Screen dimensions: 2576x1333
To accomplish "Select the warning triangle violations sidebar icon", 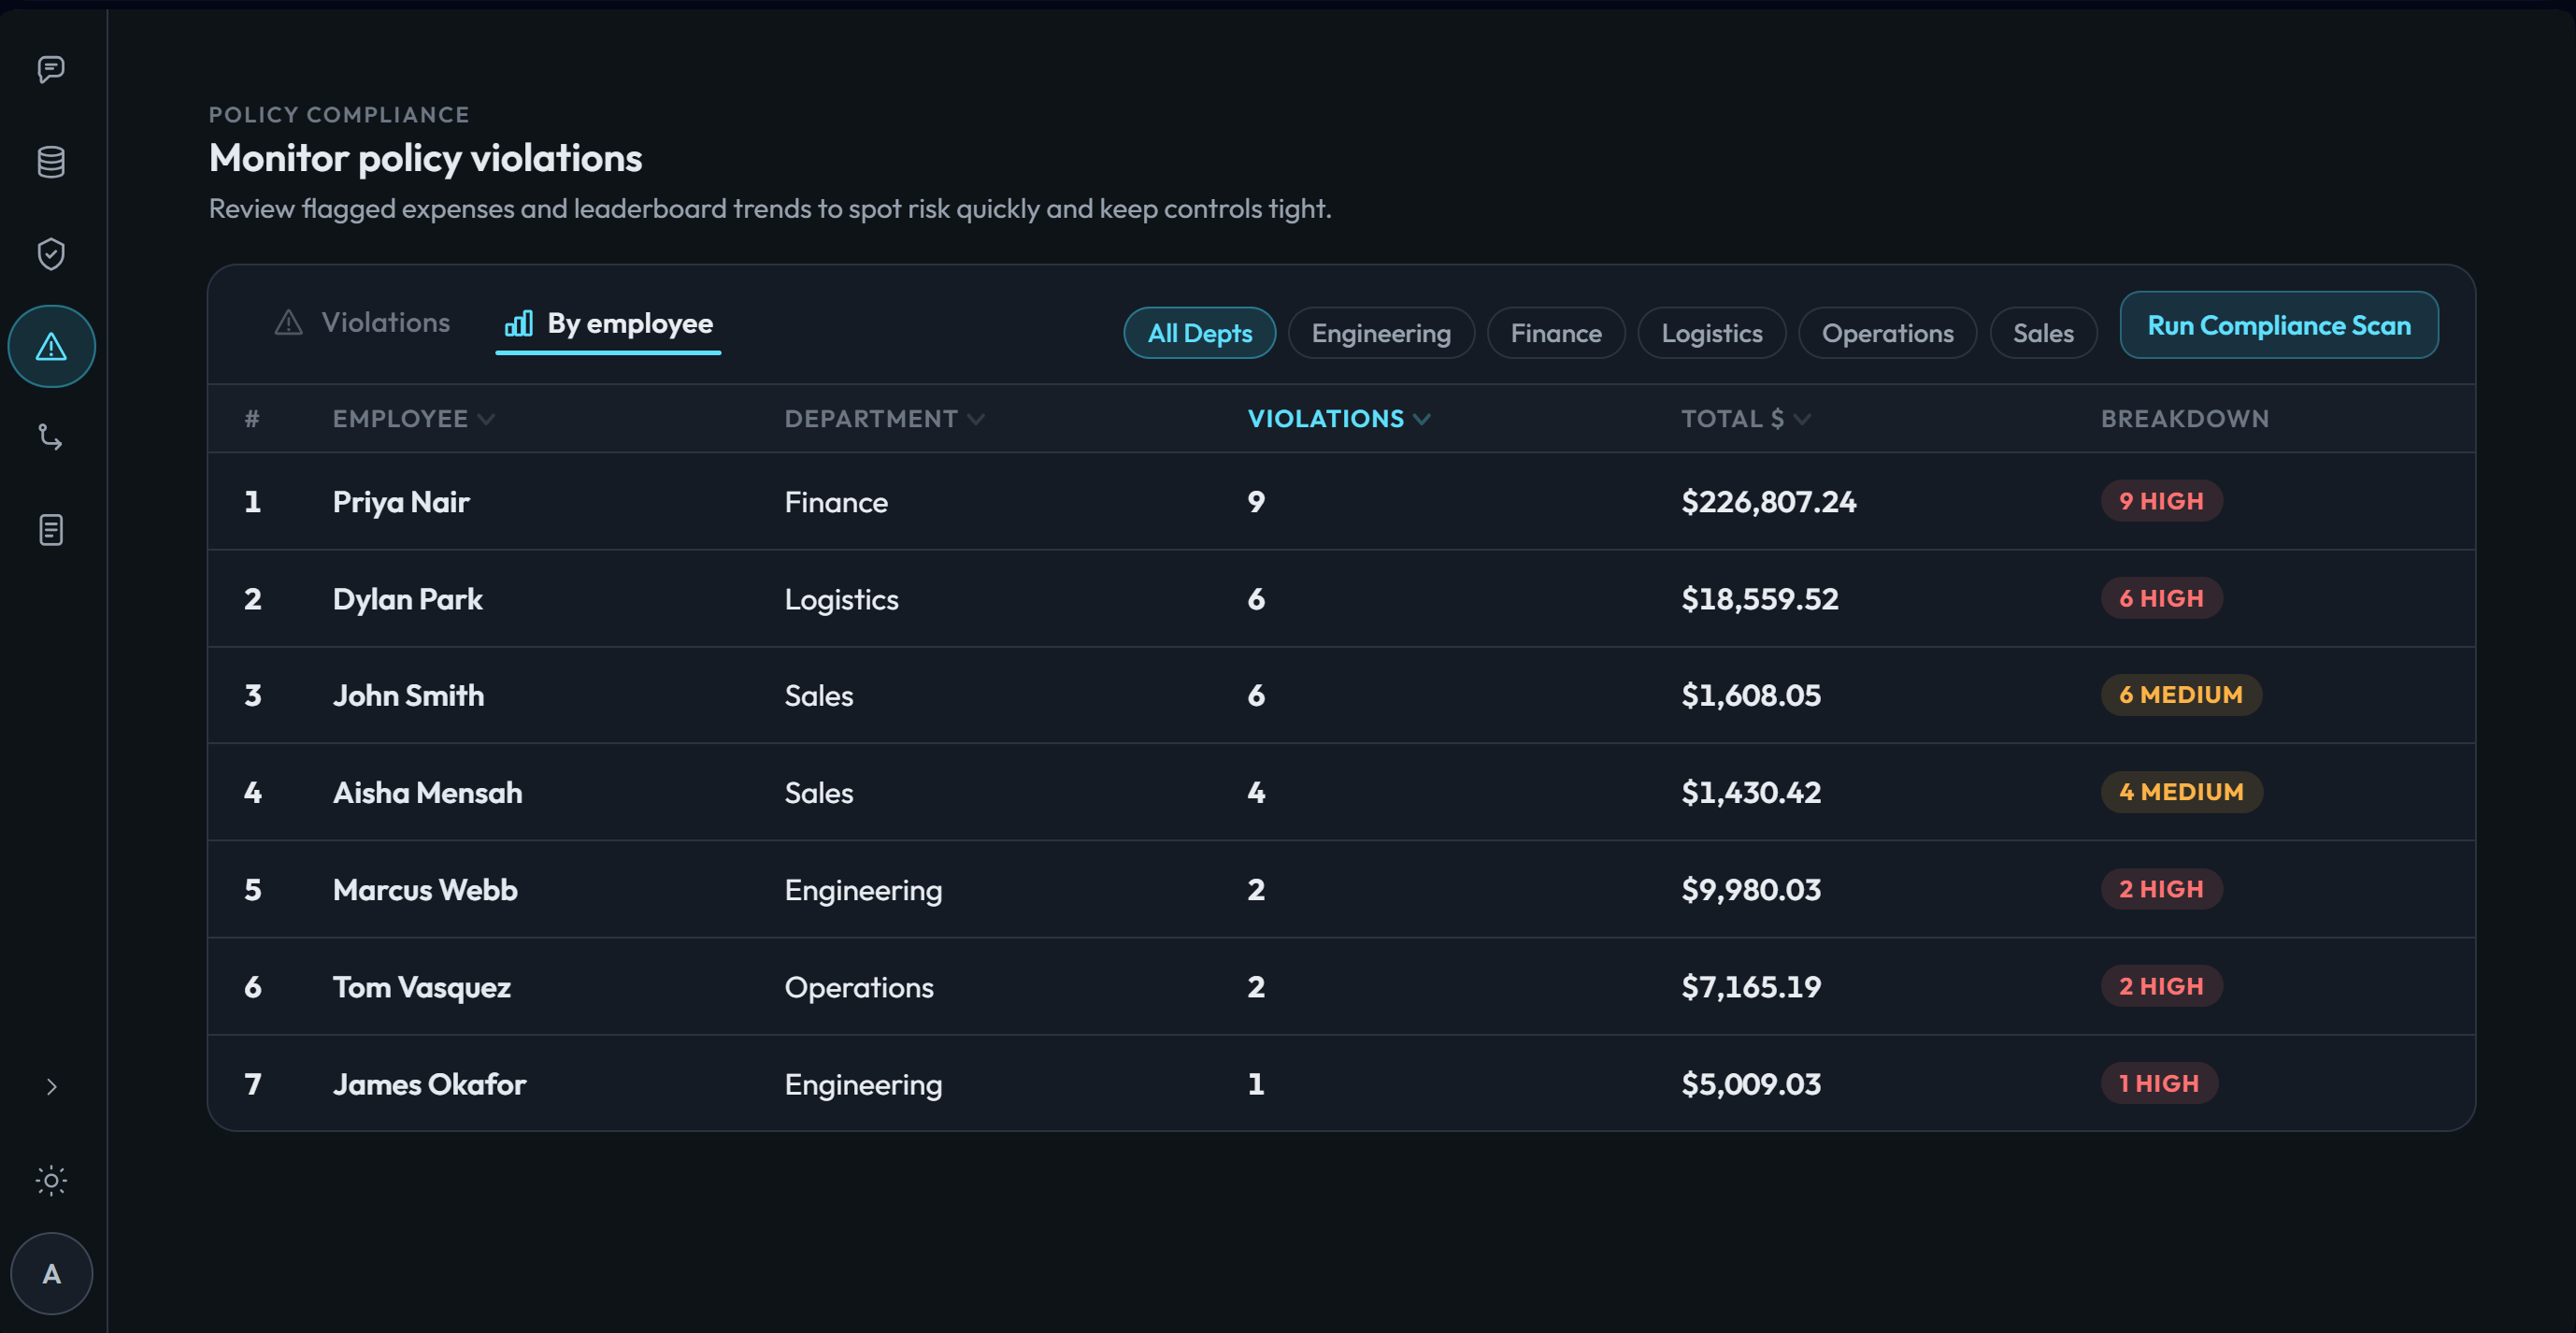I will 51,347.
